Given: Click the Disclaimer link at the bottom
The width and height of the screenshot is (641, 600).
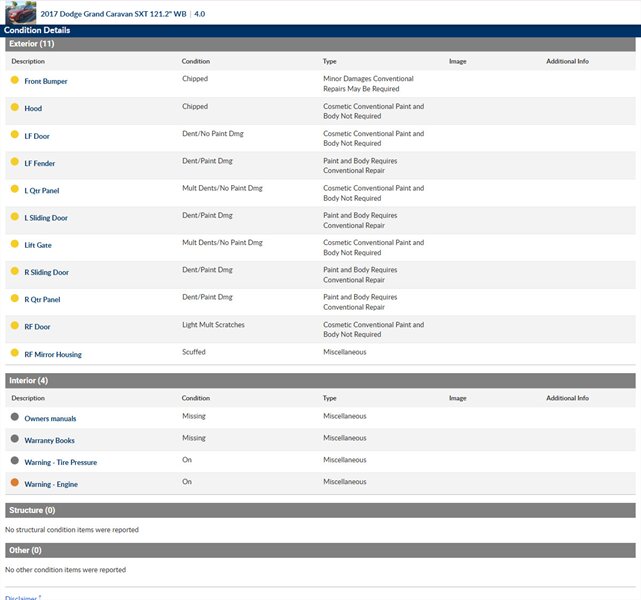Looking at the screenshot, I should click(21, 597).
